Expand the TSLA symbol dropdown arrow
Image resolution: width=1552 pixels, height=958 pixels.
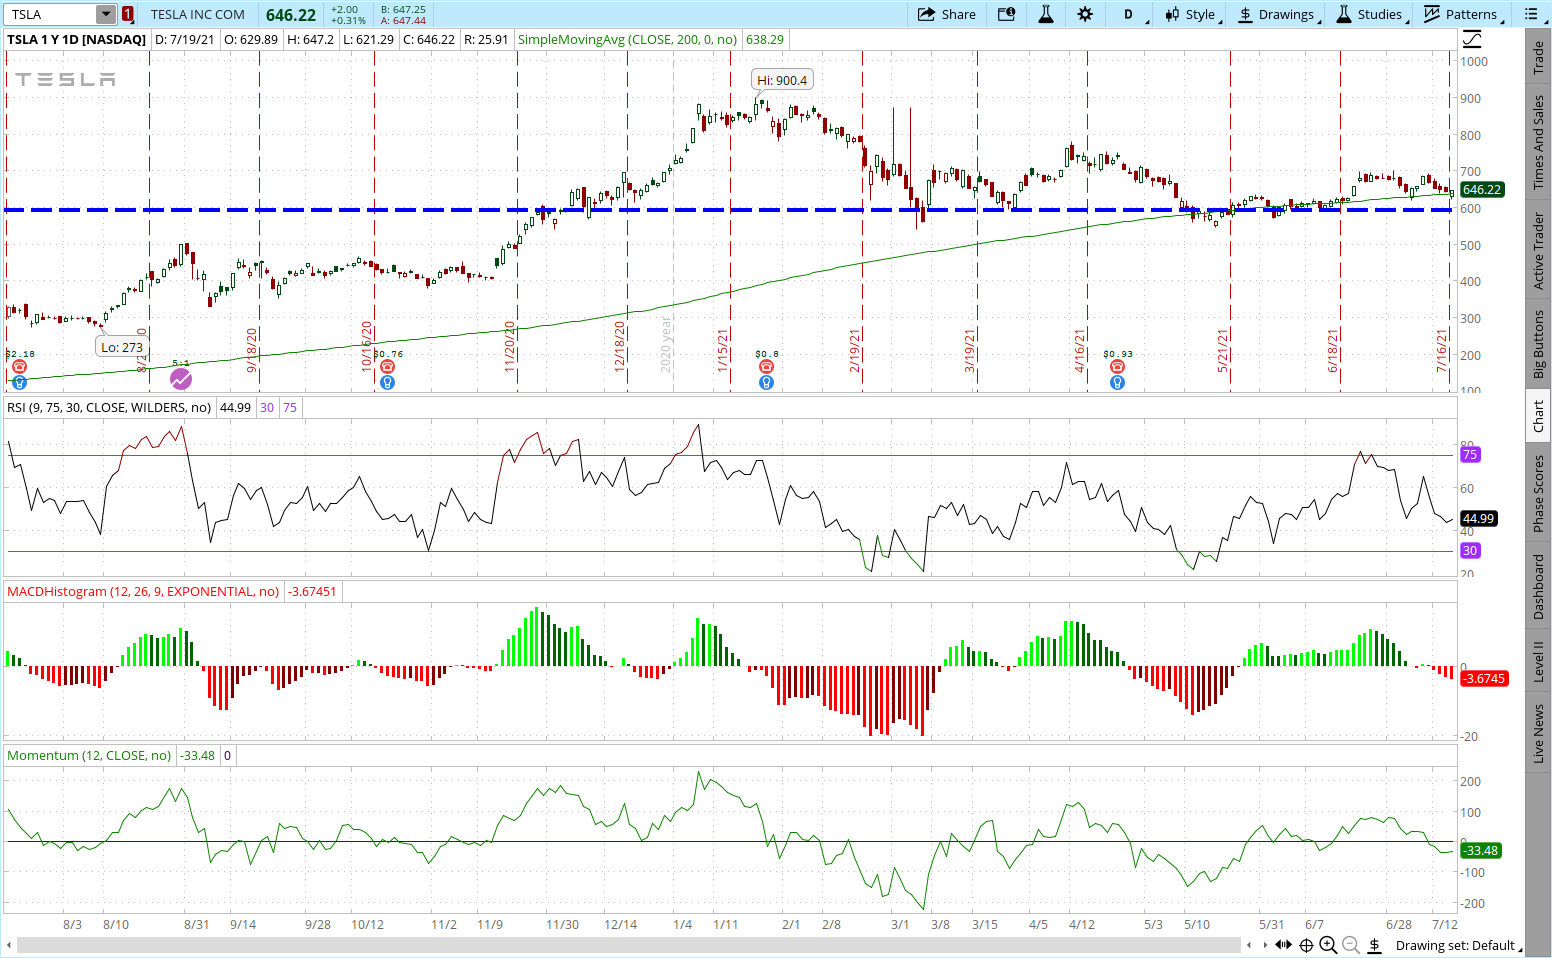click(x=106, y=14)
